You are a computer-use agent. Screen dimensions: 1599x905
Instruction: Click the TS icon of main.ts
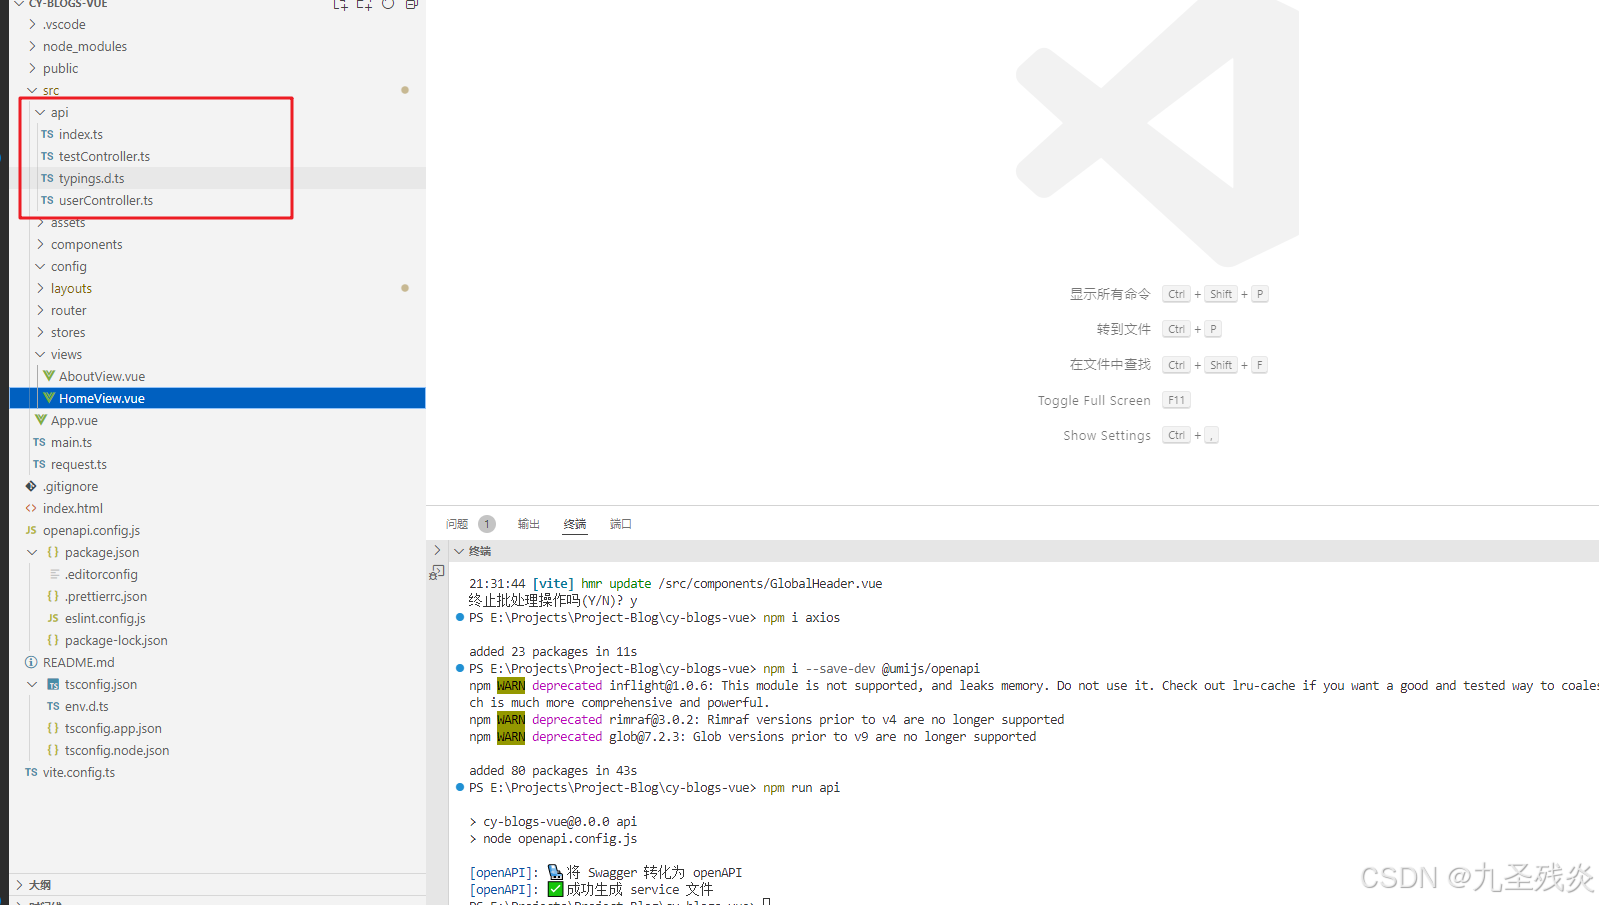click(39, 442)
